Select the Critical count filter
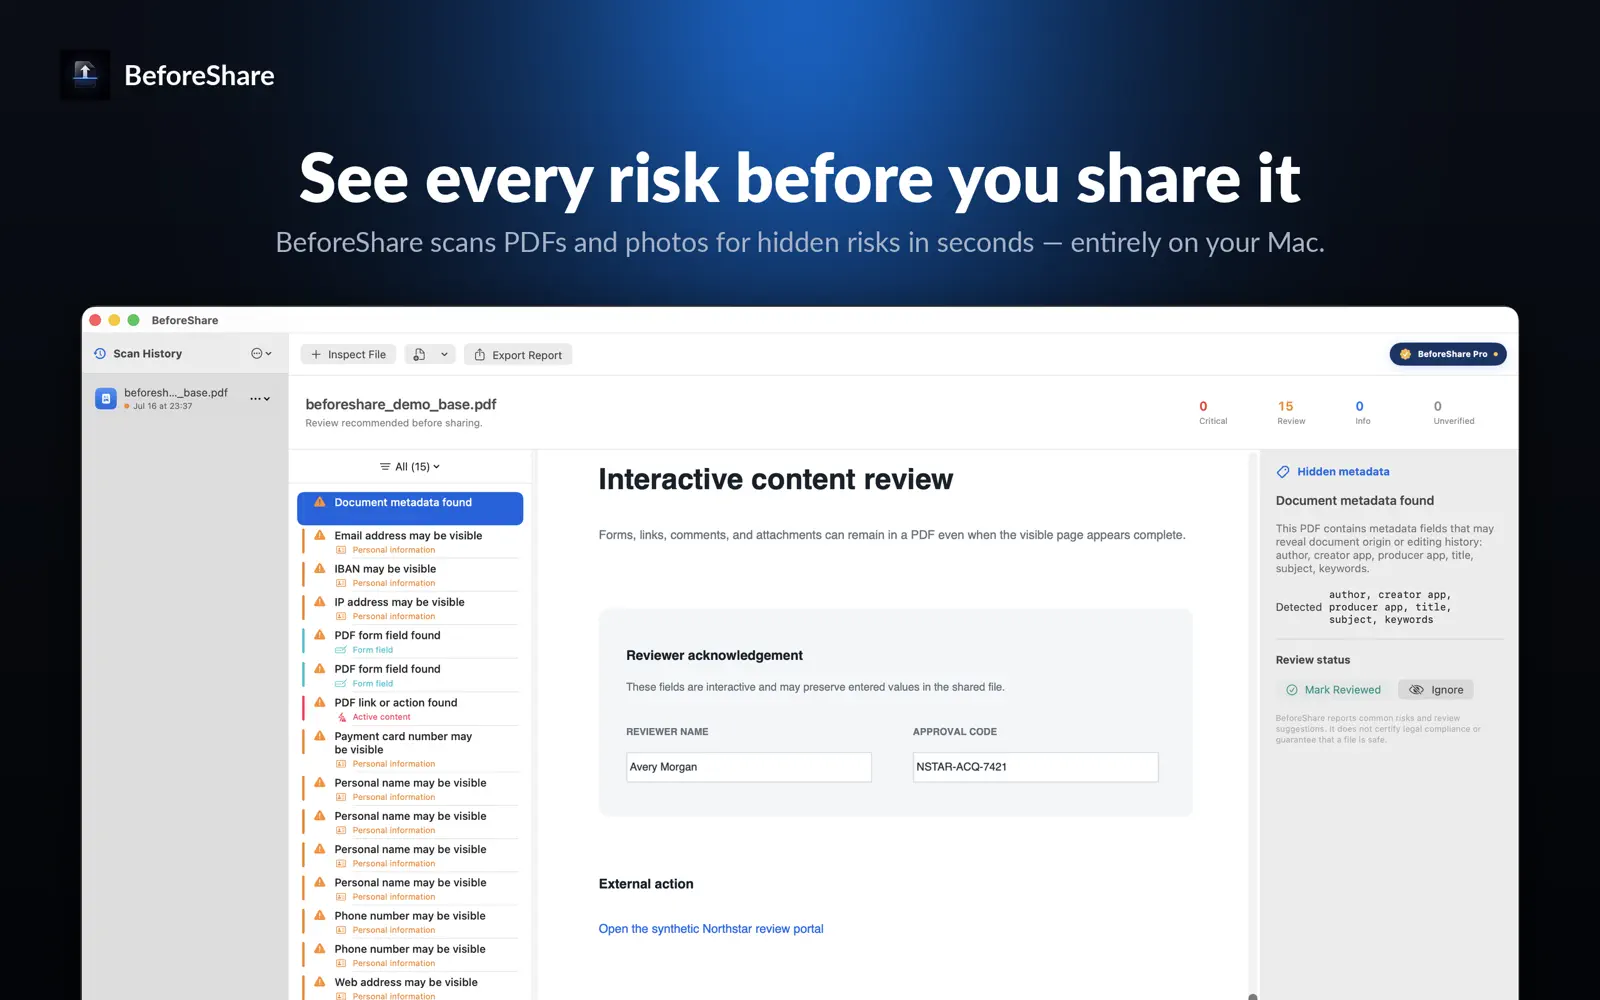 (1212, 412)
